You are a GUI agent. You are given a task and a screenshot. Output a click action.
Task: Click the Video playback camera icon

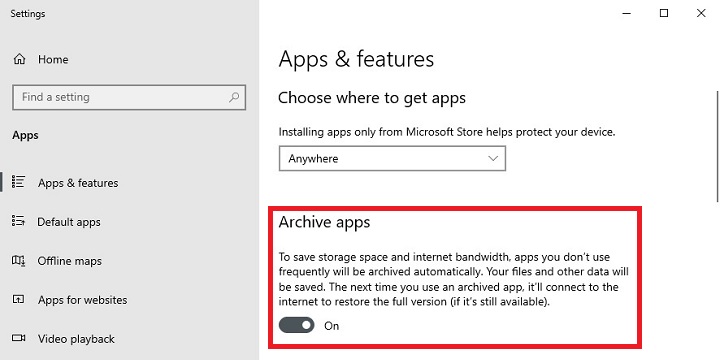(18, 338)
